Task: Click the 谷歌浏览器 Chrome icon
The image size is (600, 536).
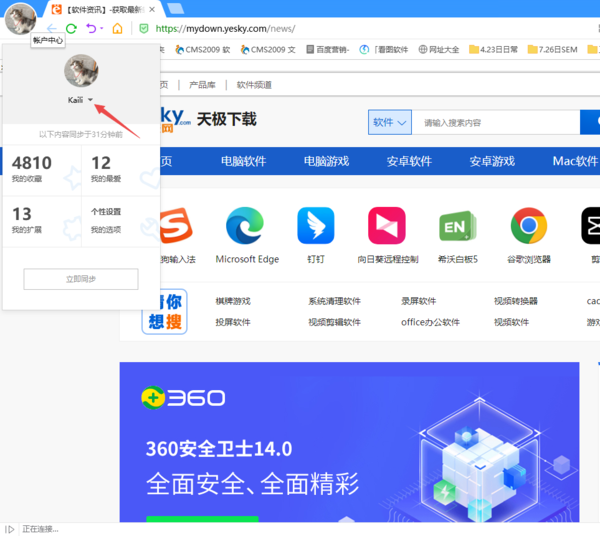Action: click(529, 225)
